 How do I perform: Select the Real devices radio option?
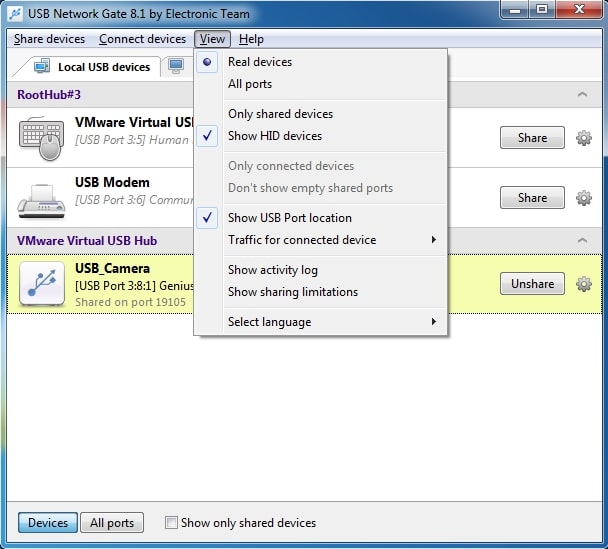320,62
